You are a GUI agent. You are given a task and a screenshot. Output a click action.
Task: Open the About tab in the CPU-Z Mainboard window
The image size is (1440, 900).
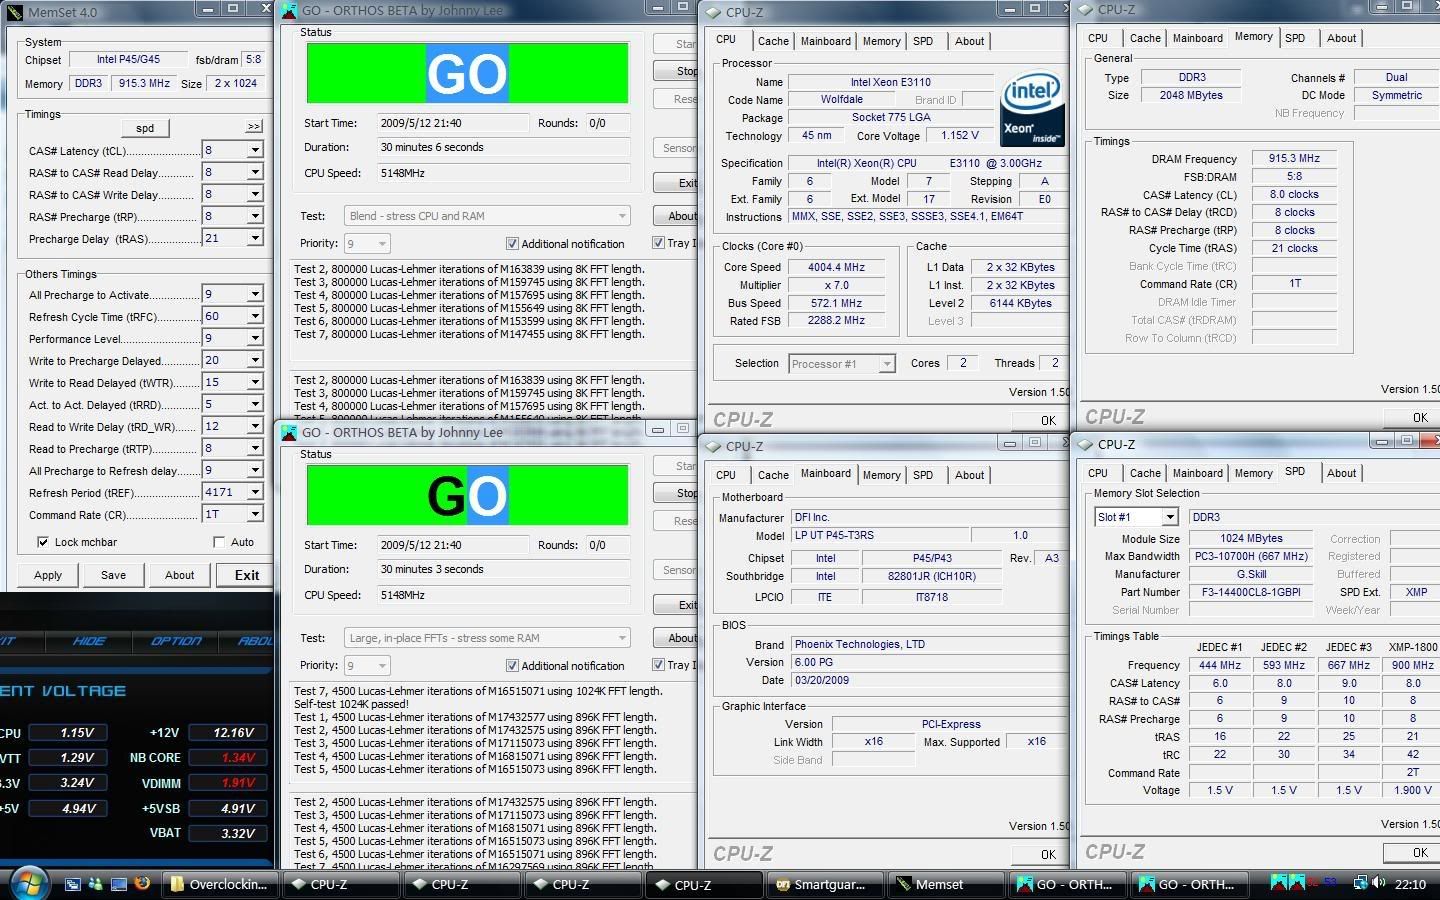pyautogui.click(x=969, y=475)
